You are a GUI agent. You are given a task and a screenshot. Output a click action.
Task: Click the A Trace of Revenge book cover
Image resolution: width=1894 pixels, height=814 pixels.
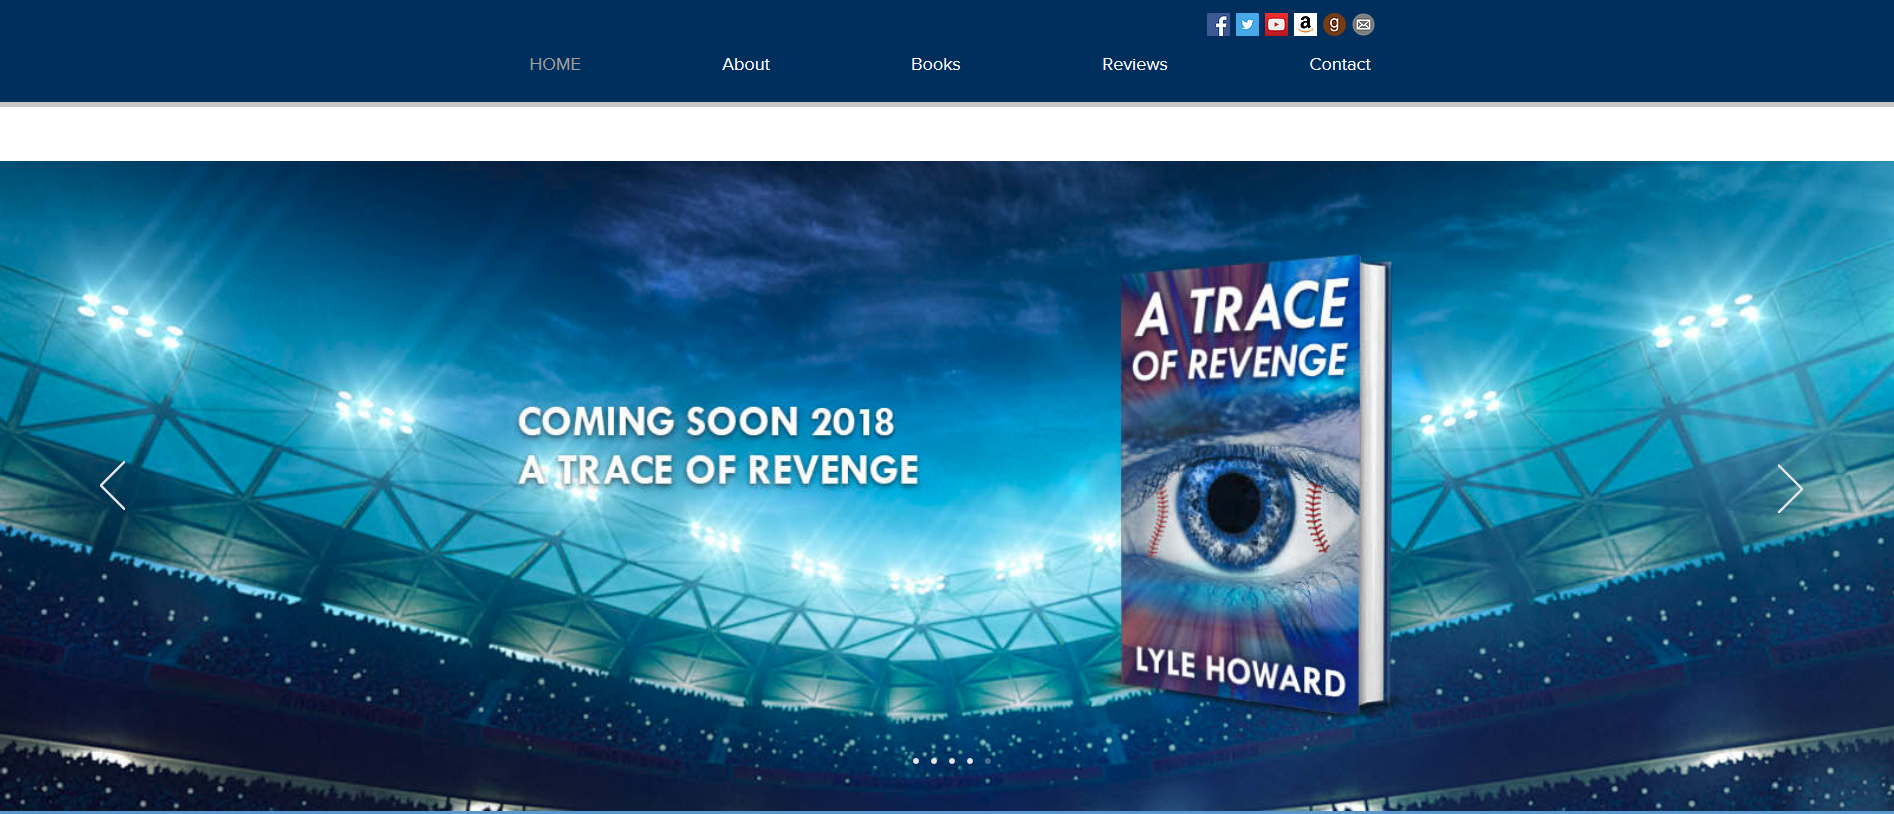1256,486
